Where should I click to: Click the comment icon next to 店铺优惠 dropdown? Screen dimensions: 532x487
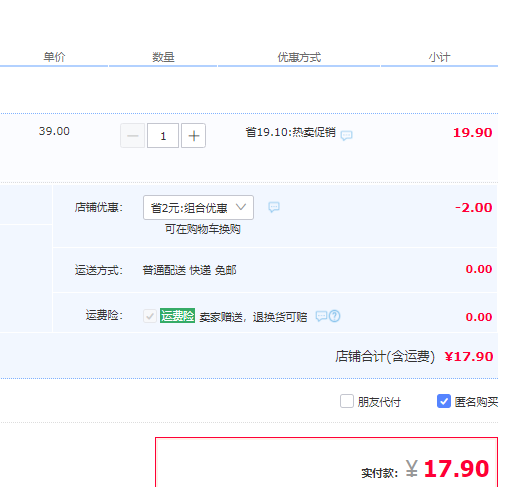click(274, 207)
